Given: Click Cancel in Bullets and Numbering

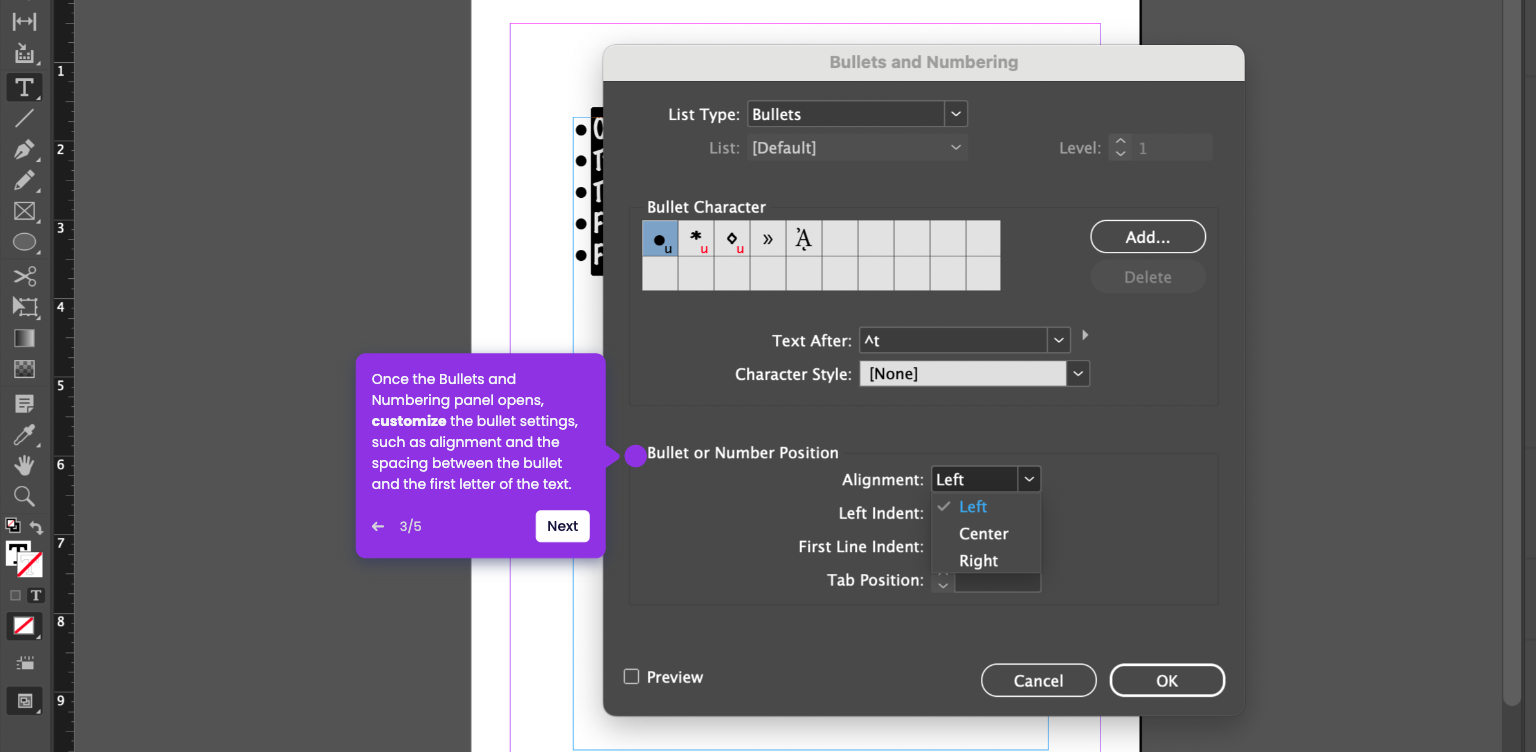Looking at the screenshot, I should click(x=1039, y=680).
